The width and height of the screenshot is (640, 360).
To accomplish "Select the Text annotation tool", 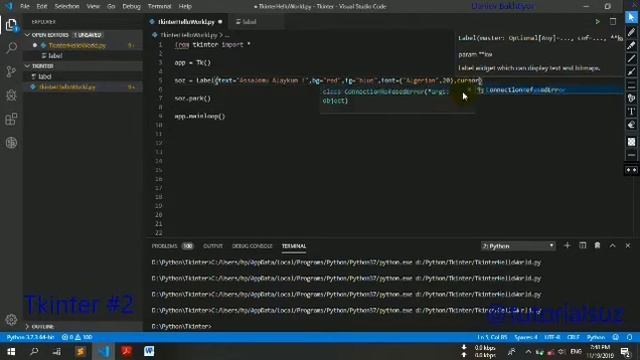I will point(631,111).
